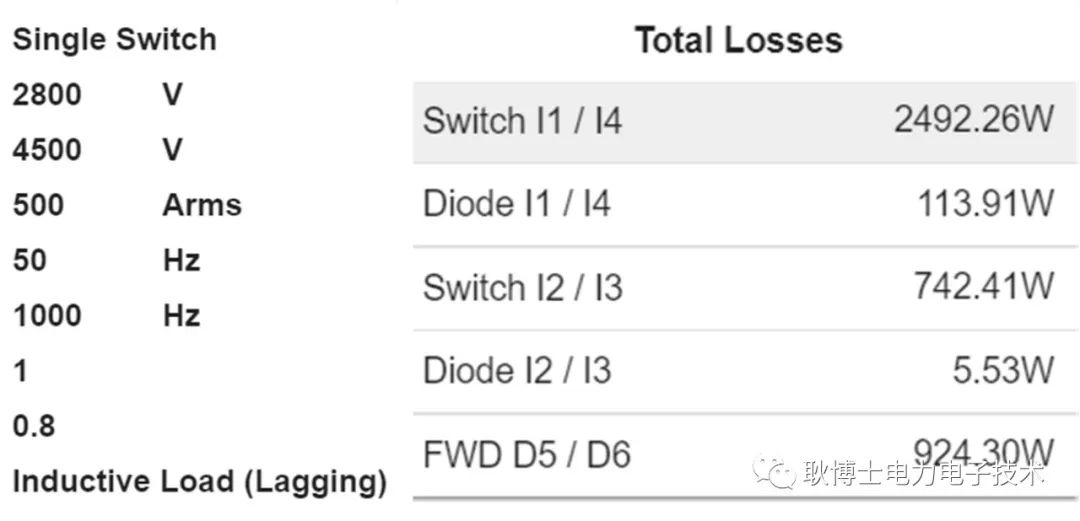Image resolution: width=1080 pixels, height=521 pixels.
Task: Click the 2800 voltage value
Action: (x=47, y=95)
